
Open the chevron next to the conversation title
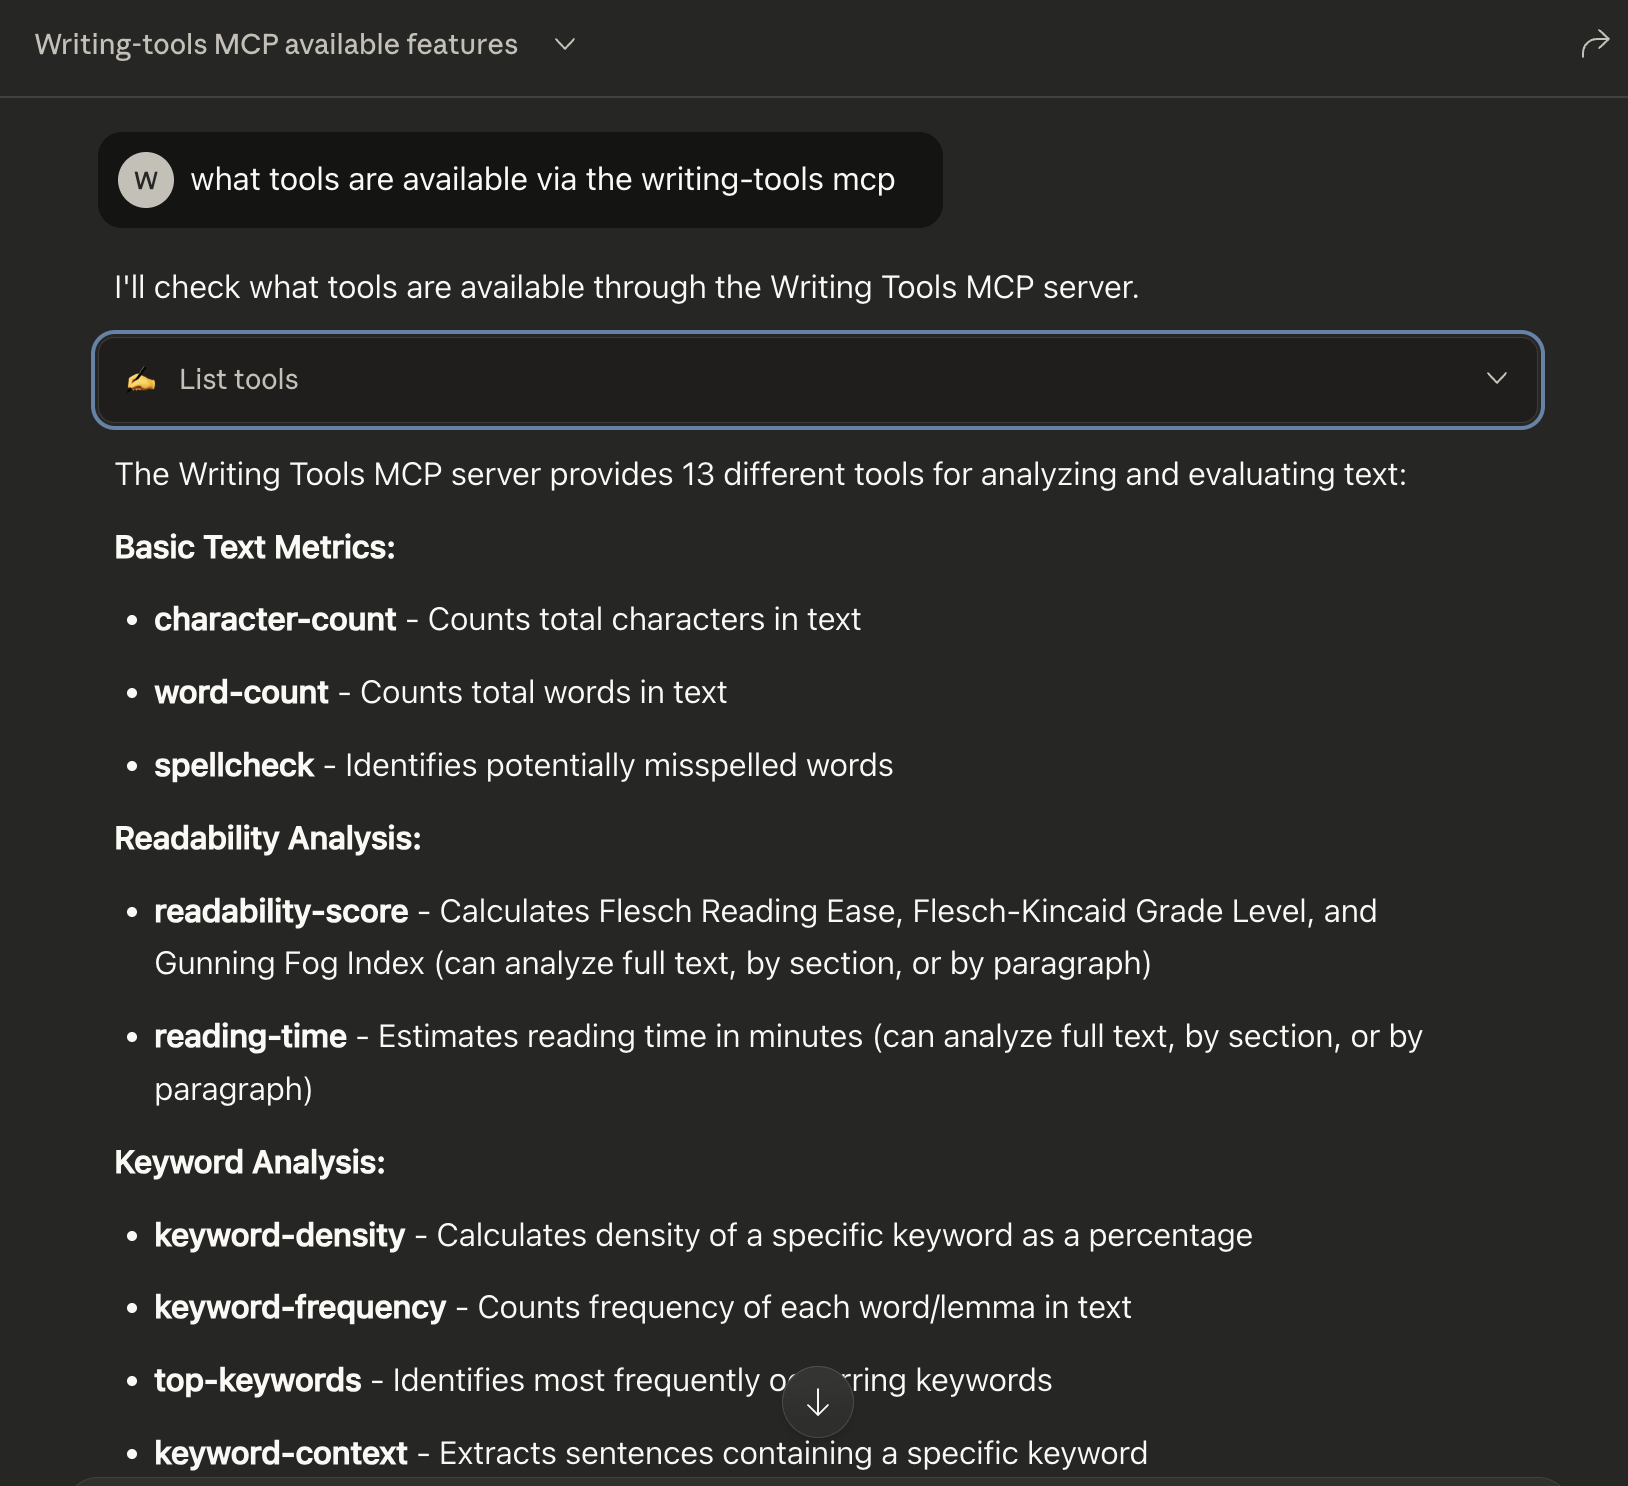point(565,44)
